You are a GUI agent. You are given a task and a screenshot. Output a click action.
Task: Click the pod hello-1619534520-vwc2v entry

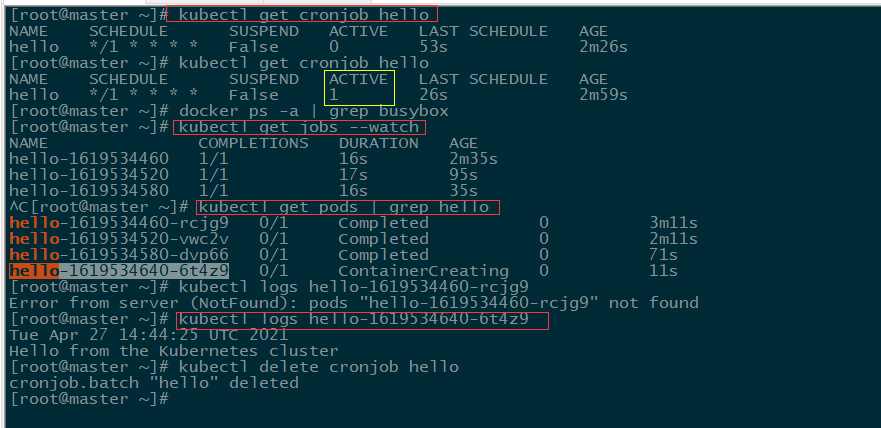[x=119, y=239]
